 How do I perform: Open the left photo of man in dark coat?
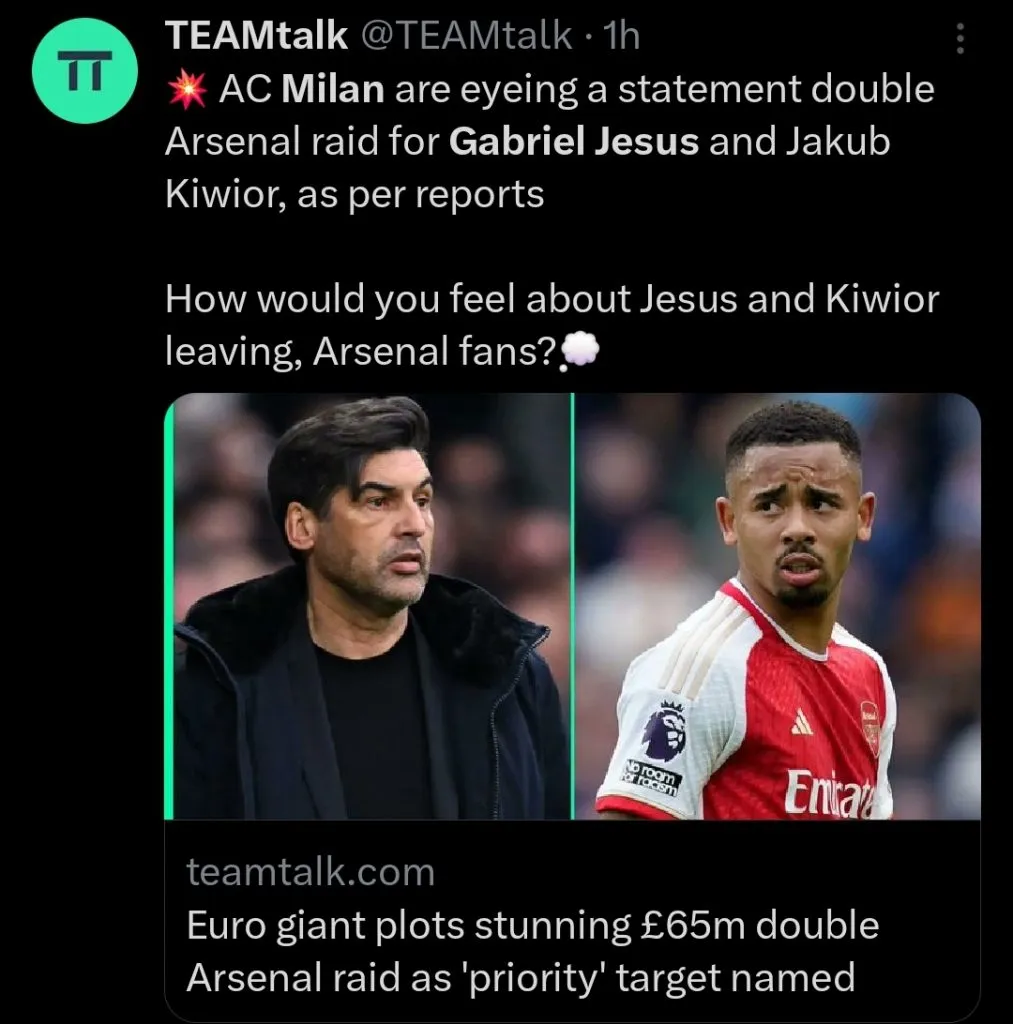pos(370,606)
